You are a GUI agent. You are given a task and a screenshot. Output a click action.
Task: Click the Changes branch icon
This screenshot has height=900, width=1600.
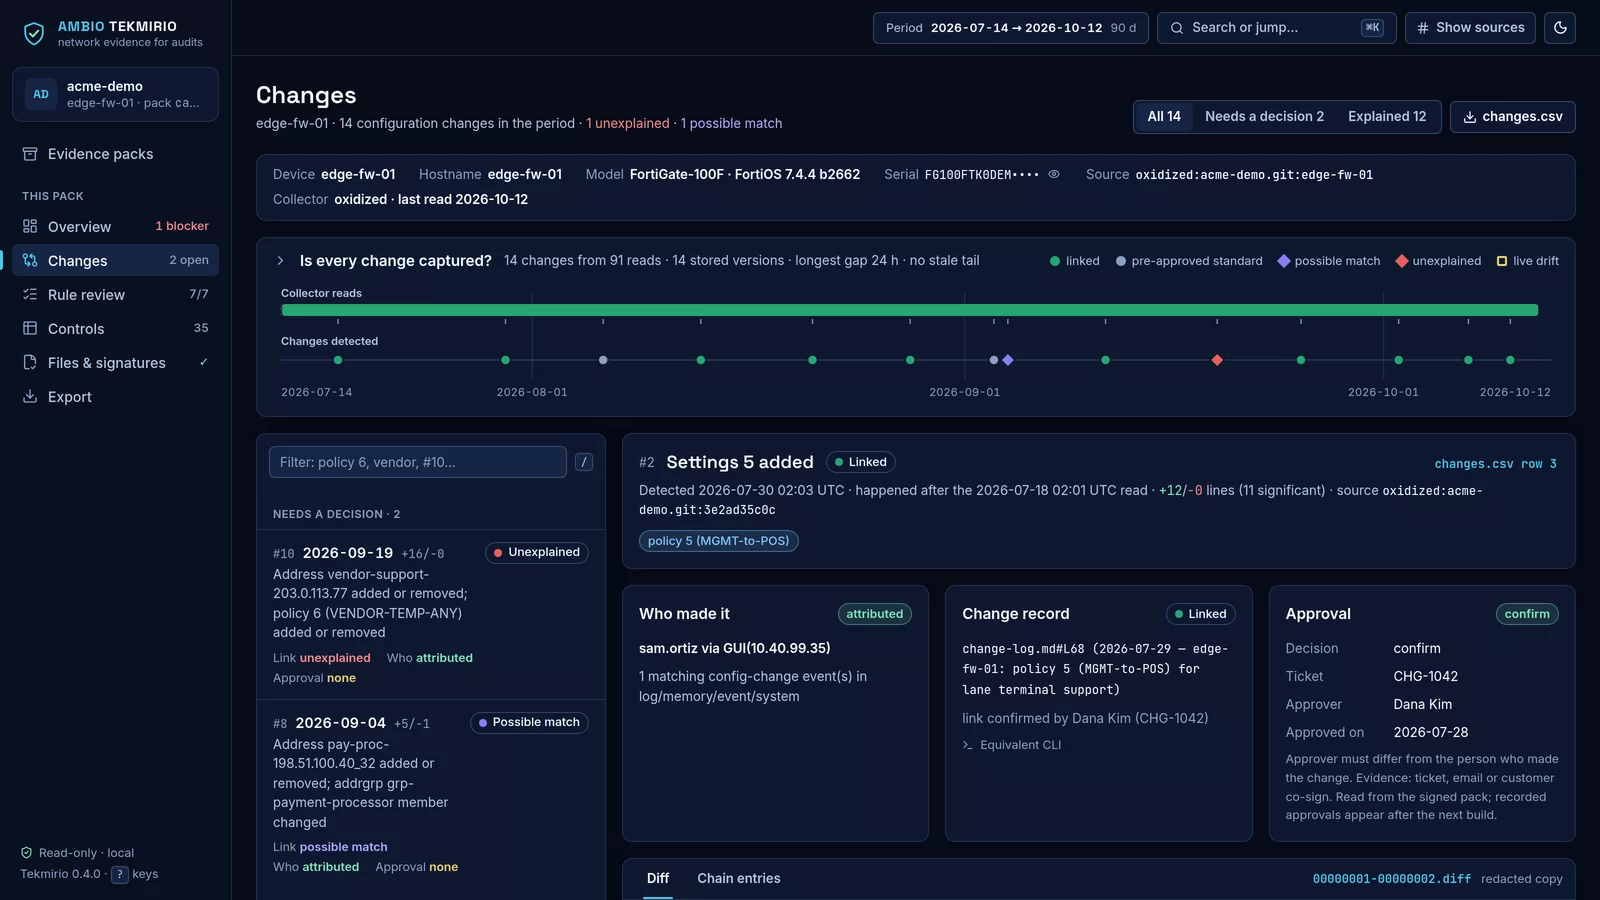(x=30, y=260)
